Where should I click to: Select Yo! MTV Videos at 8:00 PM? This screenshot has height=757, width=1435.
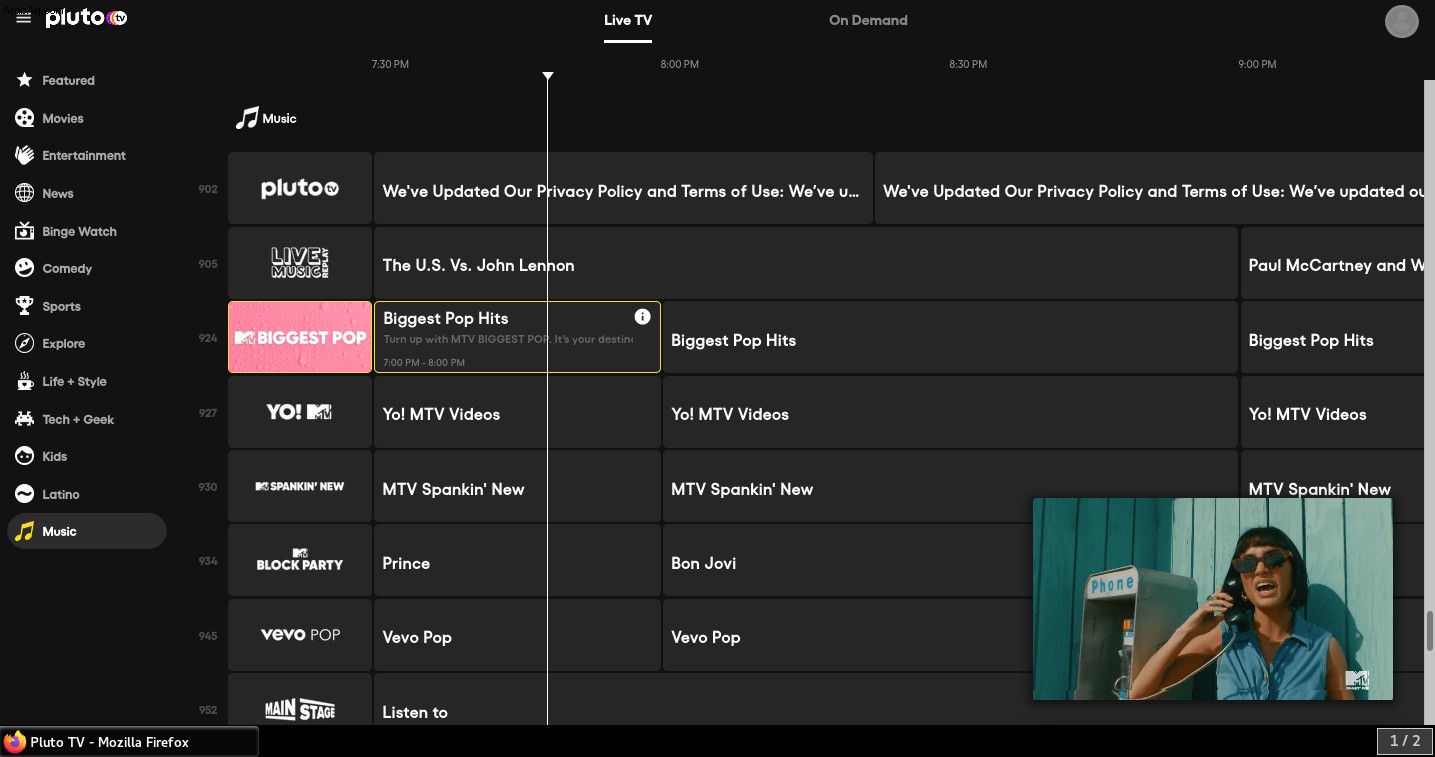tap(950, 412)
